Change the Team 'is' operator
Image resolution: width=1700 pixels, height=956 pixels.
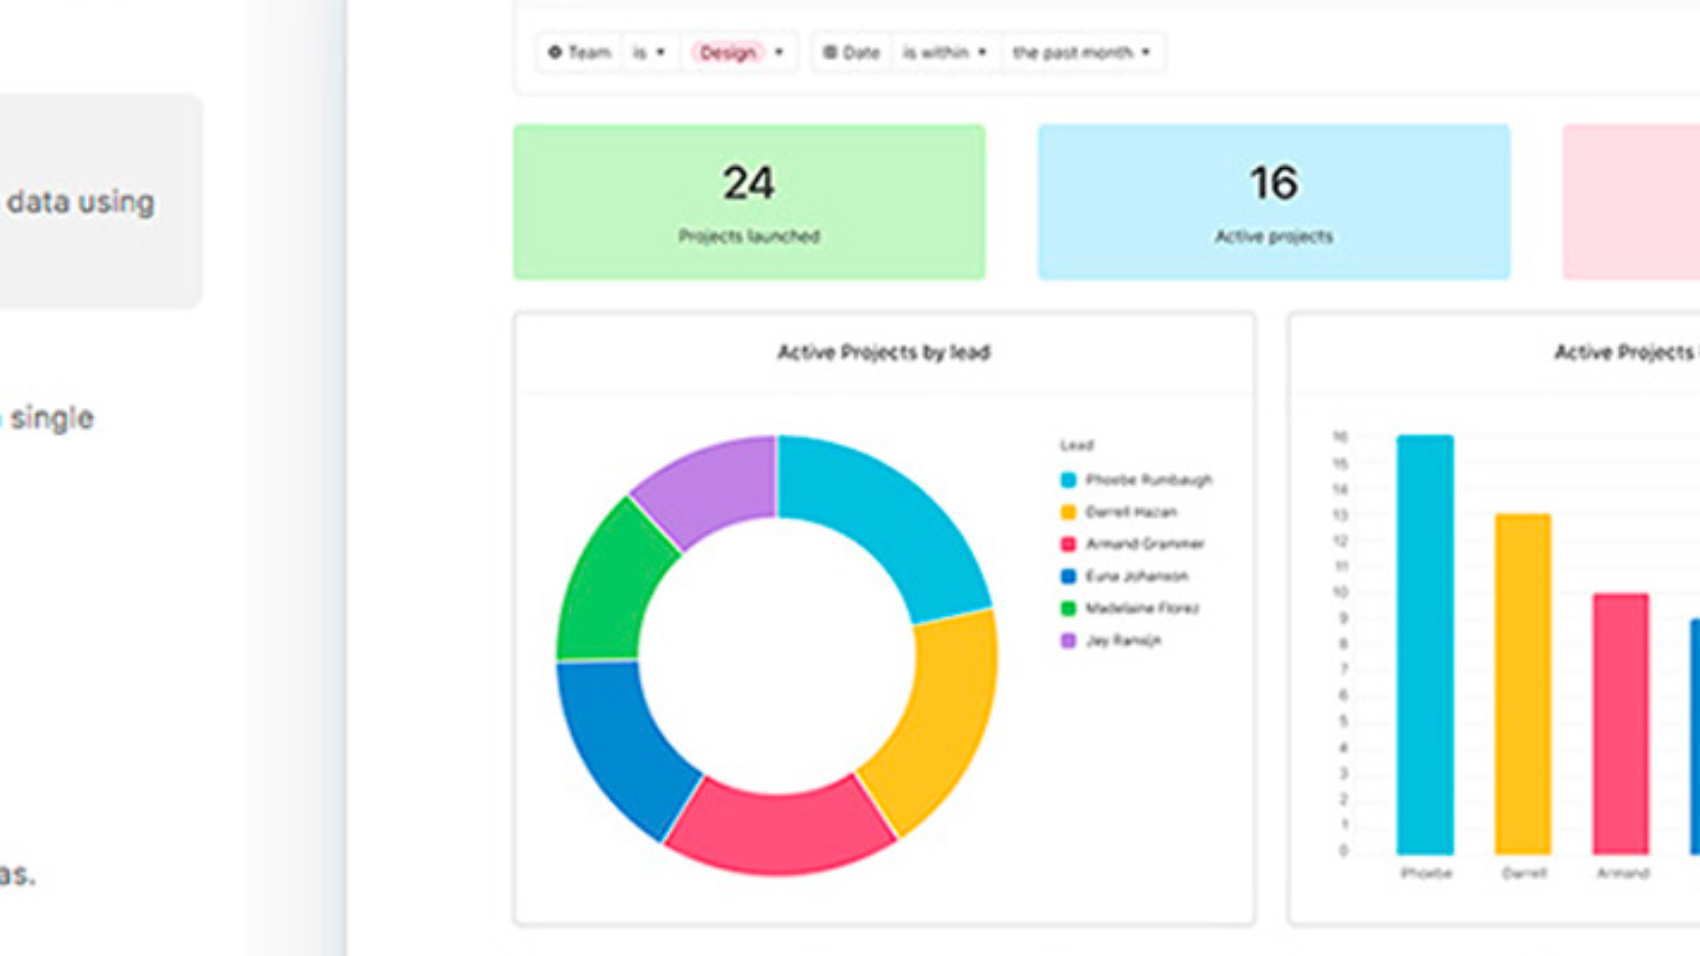tap(652, 52)
